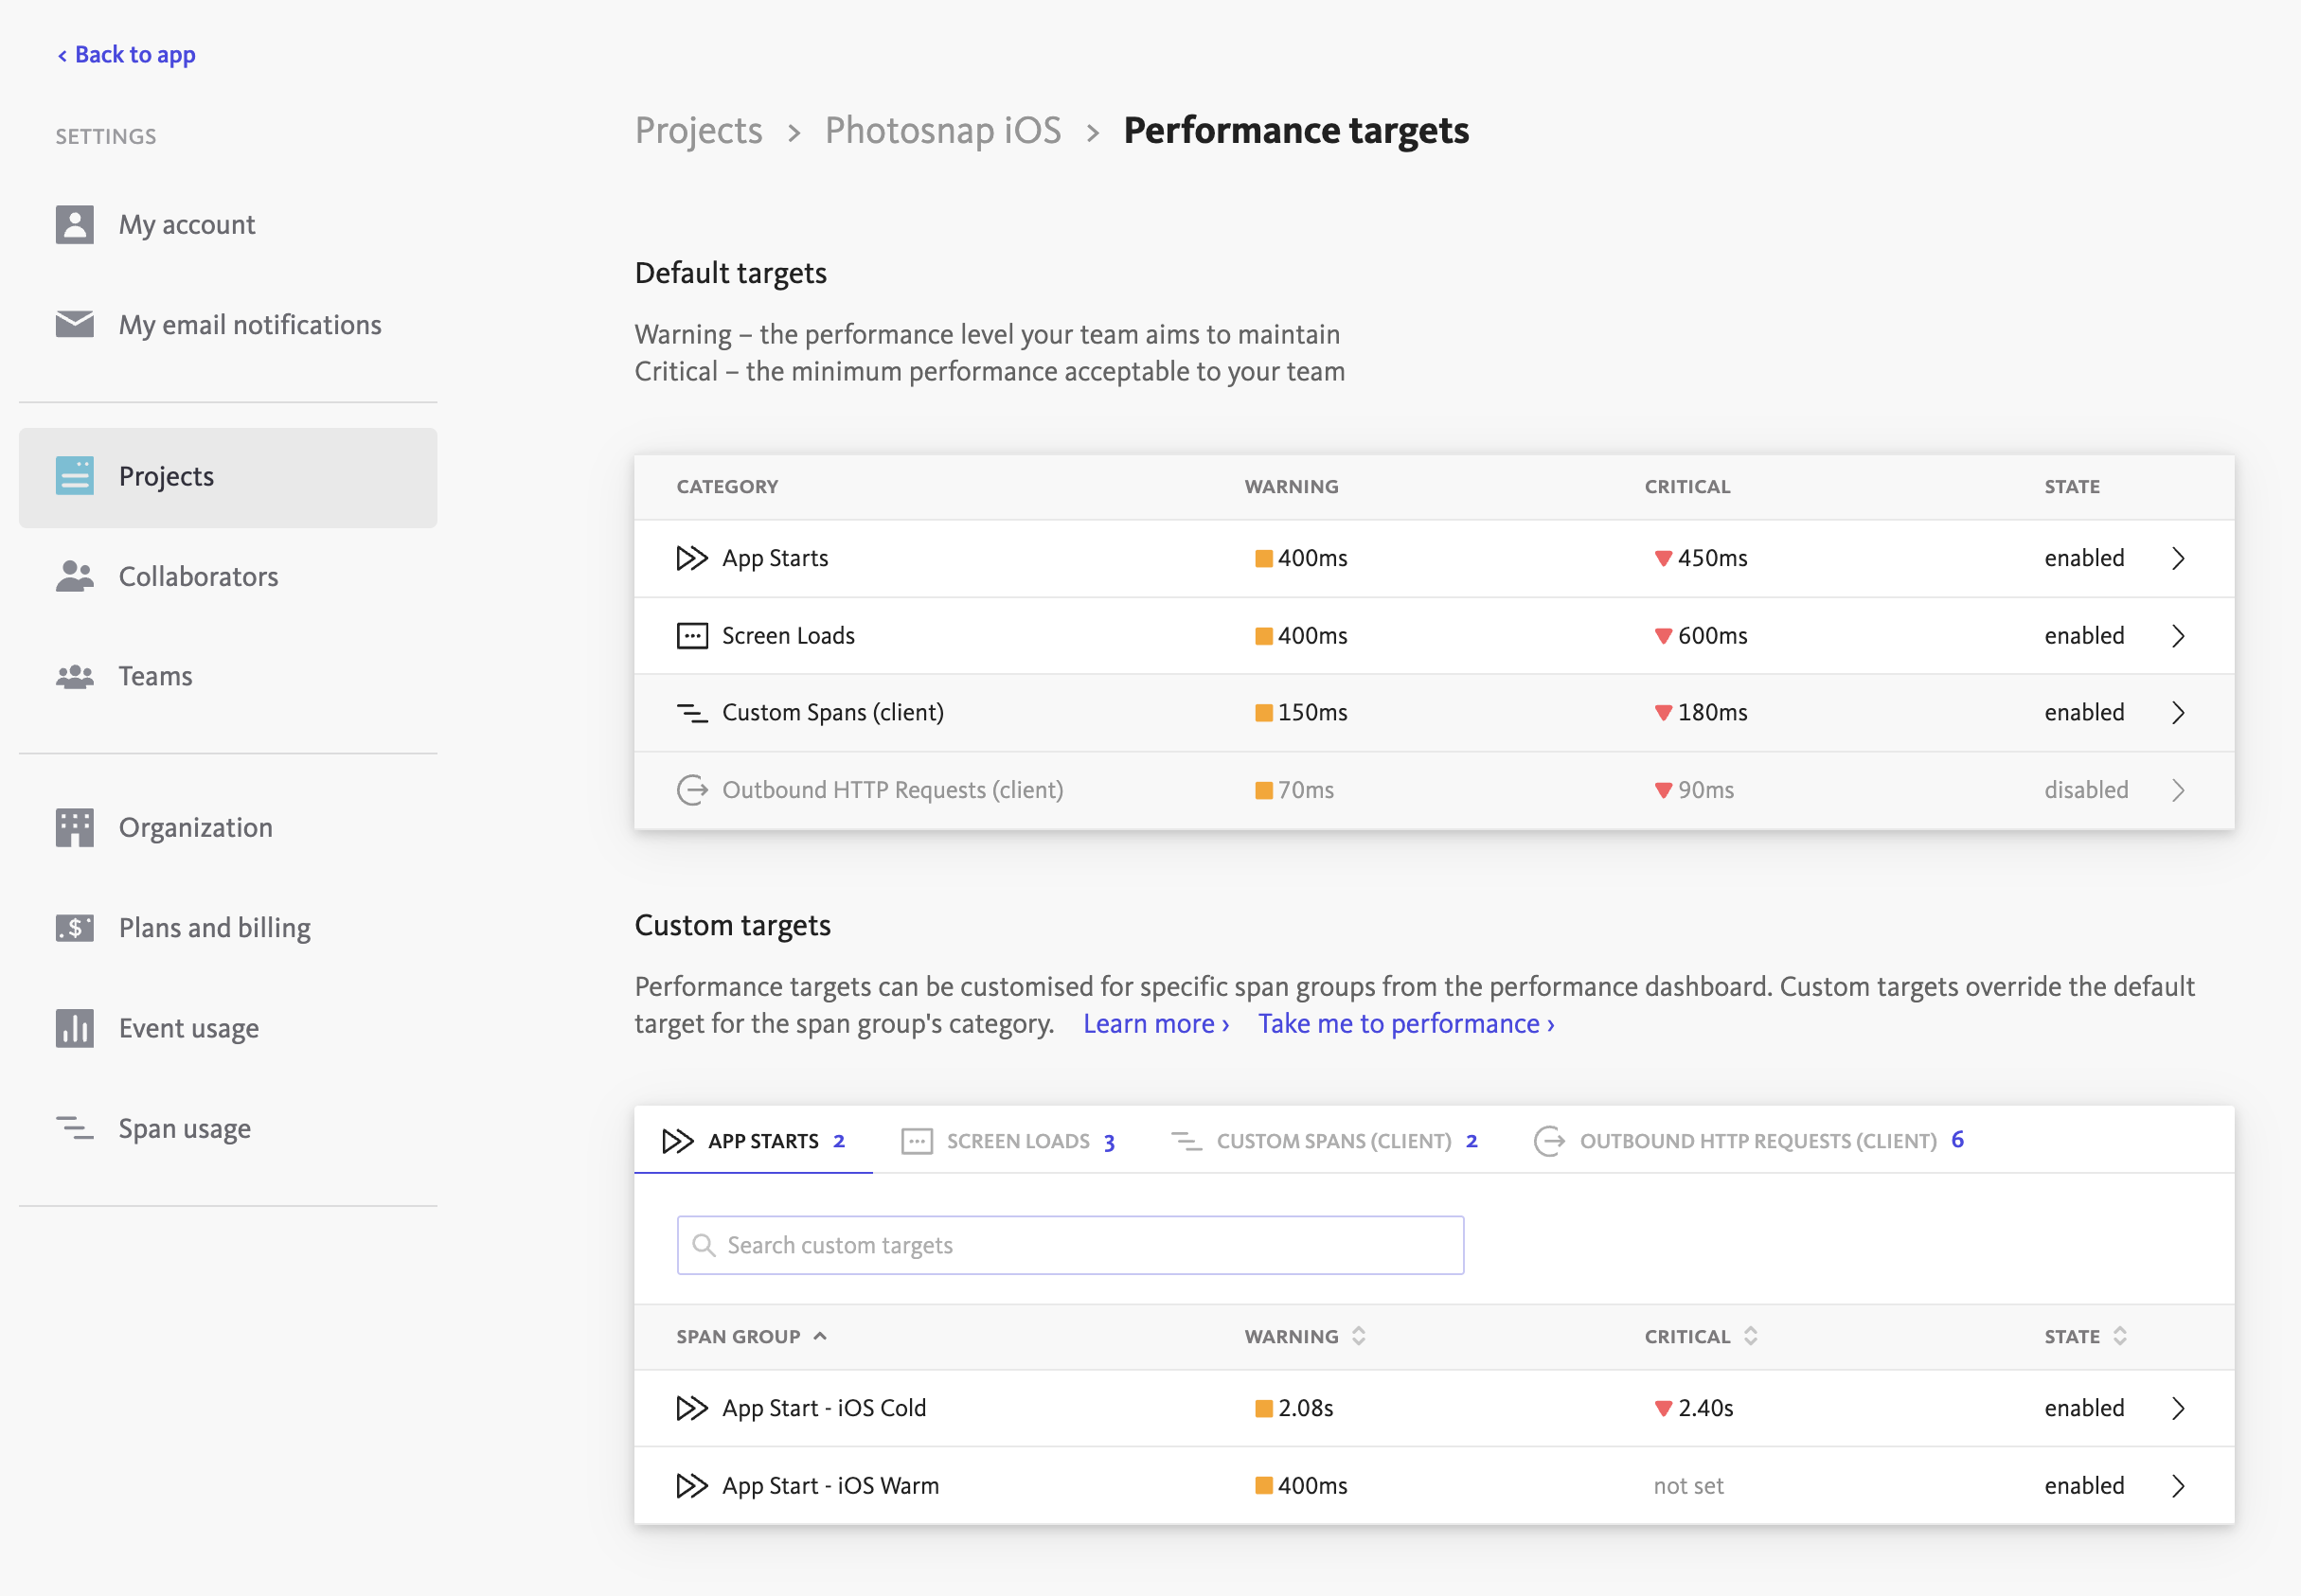Select the Teams icon in sidebar
The image size is (2301, 1596).
tap(75, 676)
